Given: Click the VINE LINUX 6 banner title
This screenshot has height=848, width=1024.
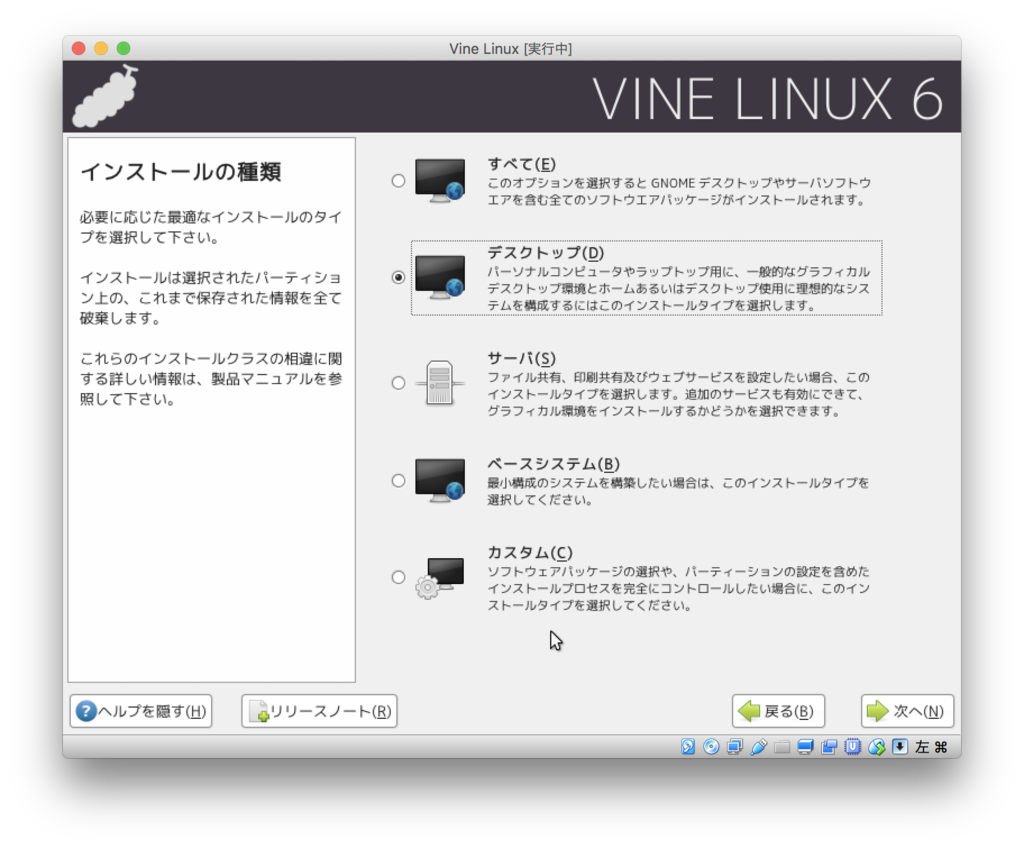Looking at the screenshot, I should 767,99.
